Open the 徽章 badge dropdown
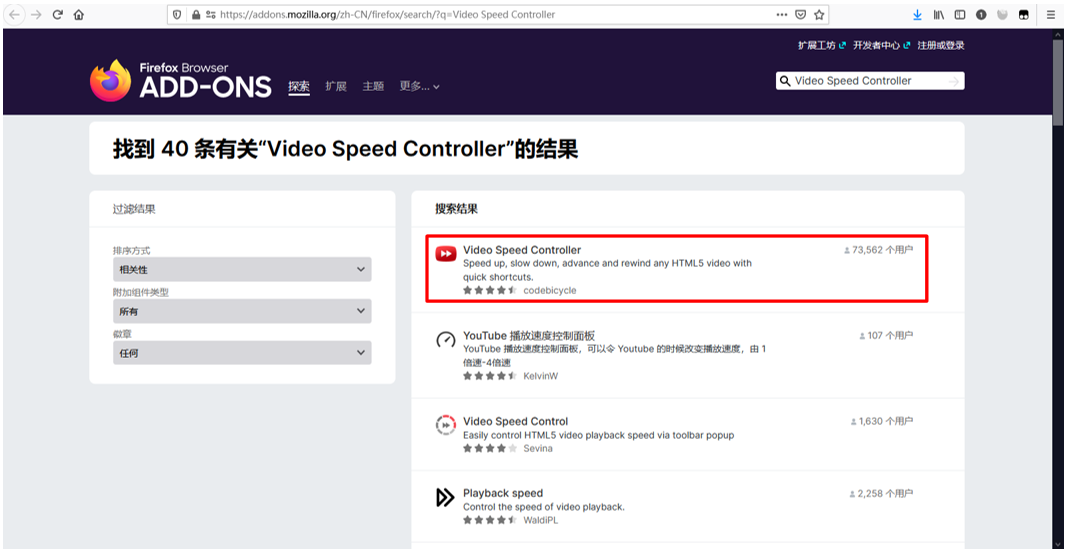 [x=242, y=353]
